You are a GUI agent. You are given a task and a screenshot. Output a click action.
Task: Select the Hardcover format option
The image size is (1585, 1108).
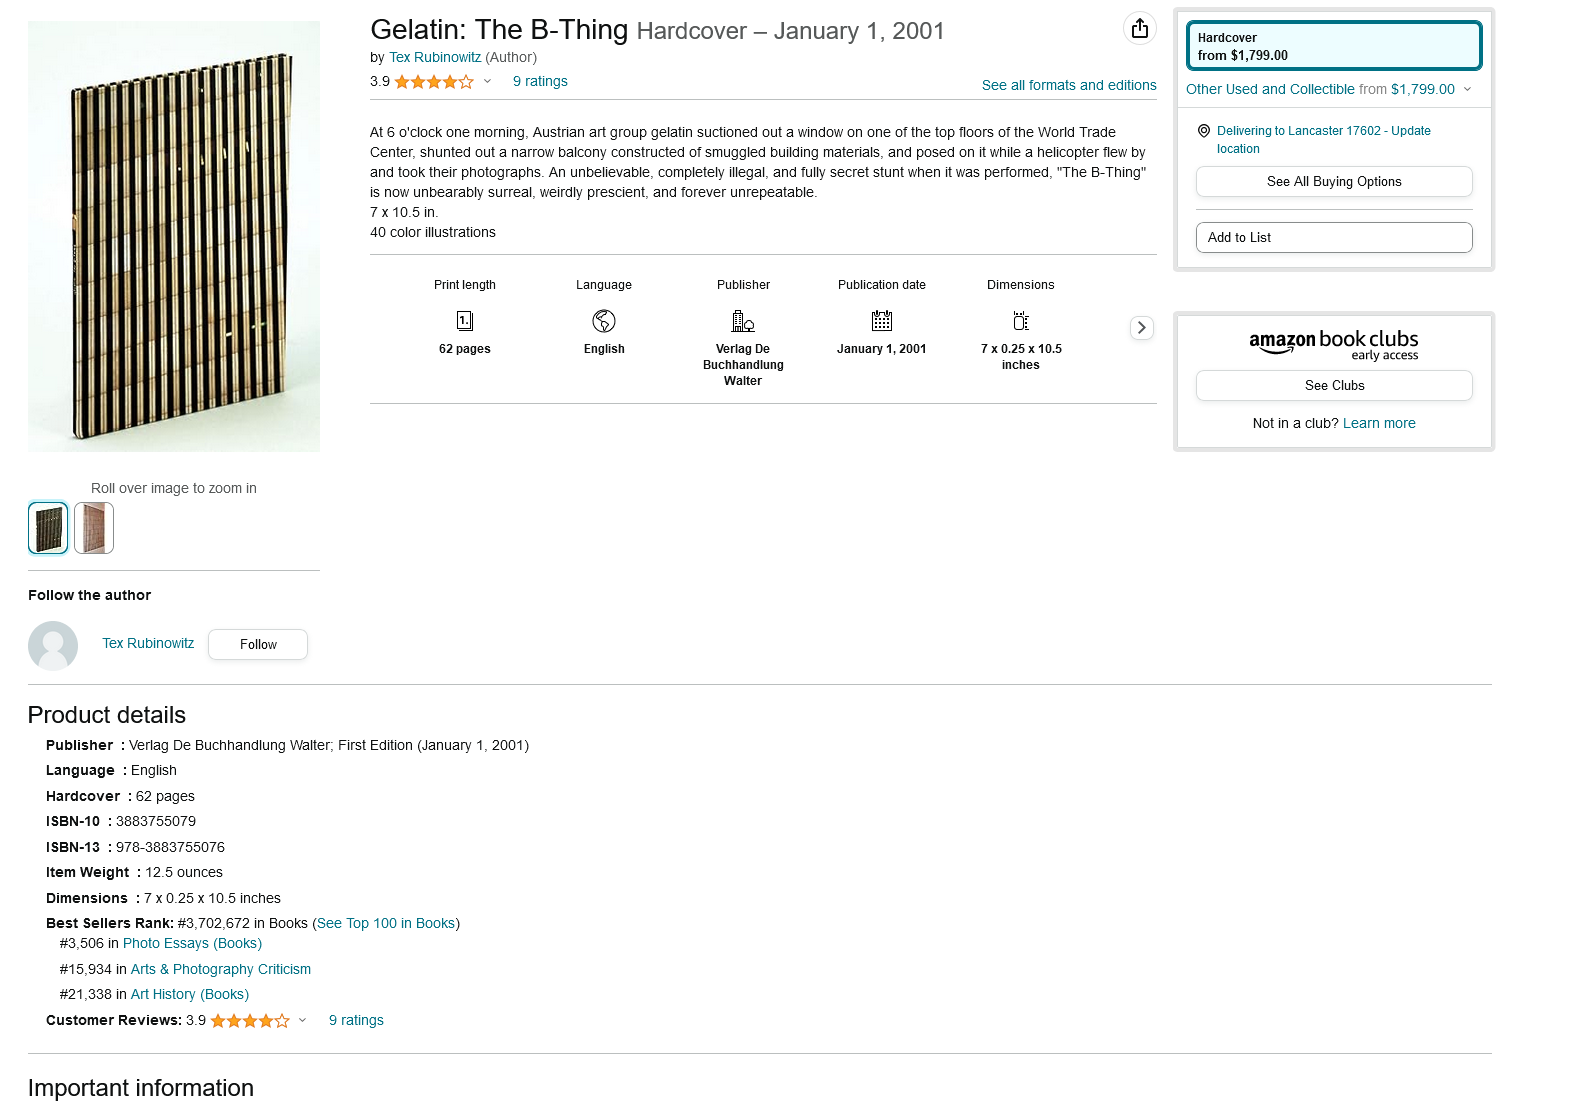click(x=1334, y=46)
